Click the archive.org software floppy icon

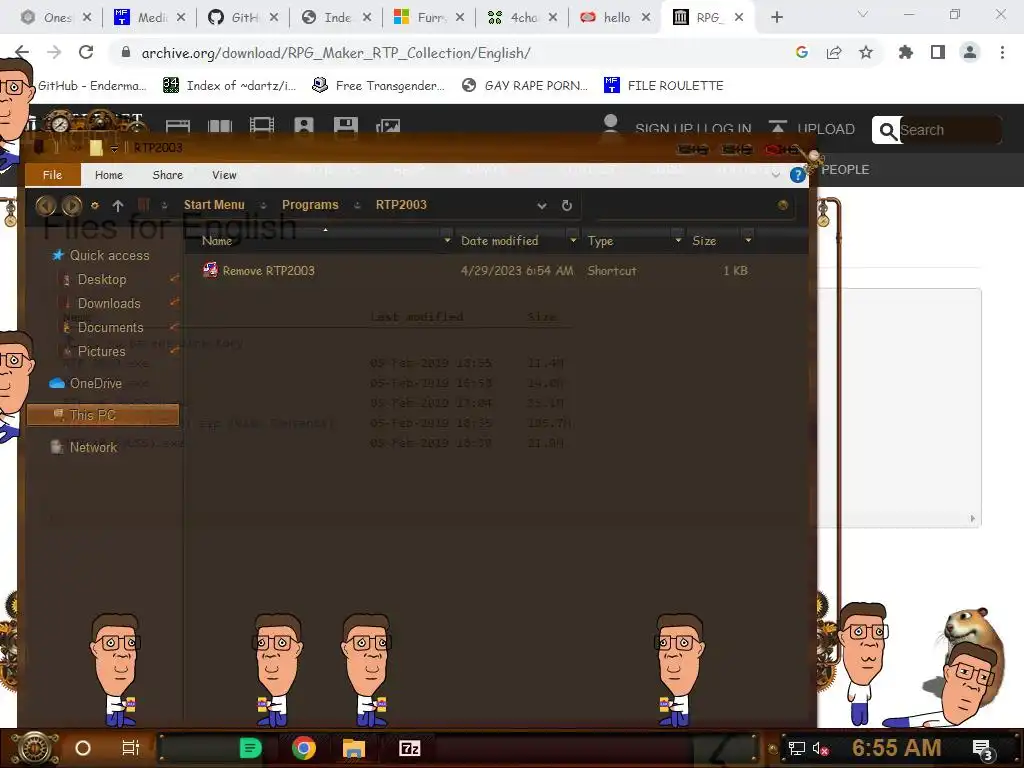(345, 125)
